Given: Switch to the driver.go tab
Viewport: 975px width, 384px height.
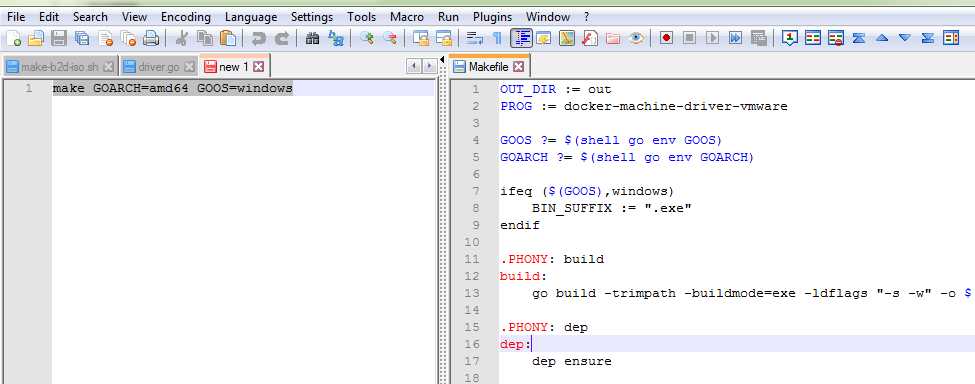Looking at the screenshot, I should (x=158, y=66).
